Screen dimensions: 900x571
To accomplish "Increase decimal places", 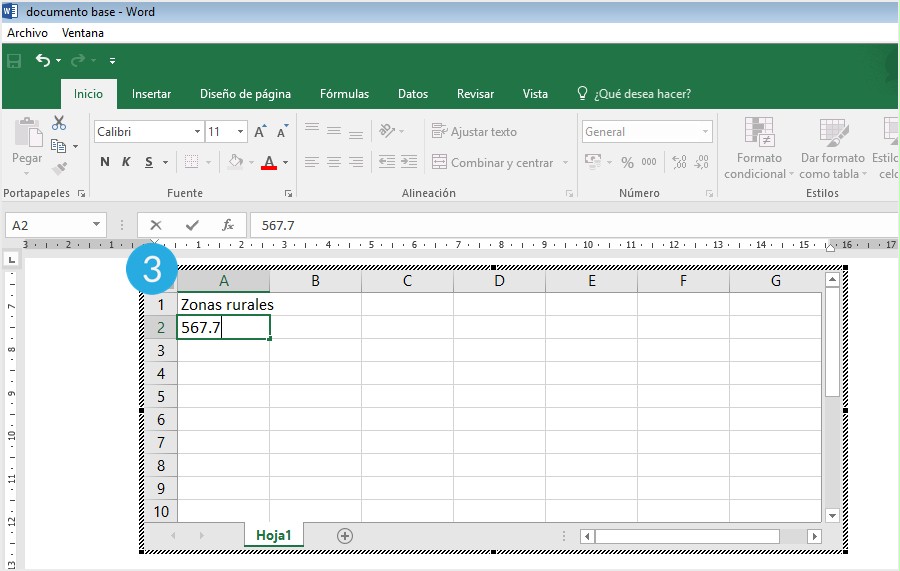I will coord(679,162).
